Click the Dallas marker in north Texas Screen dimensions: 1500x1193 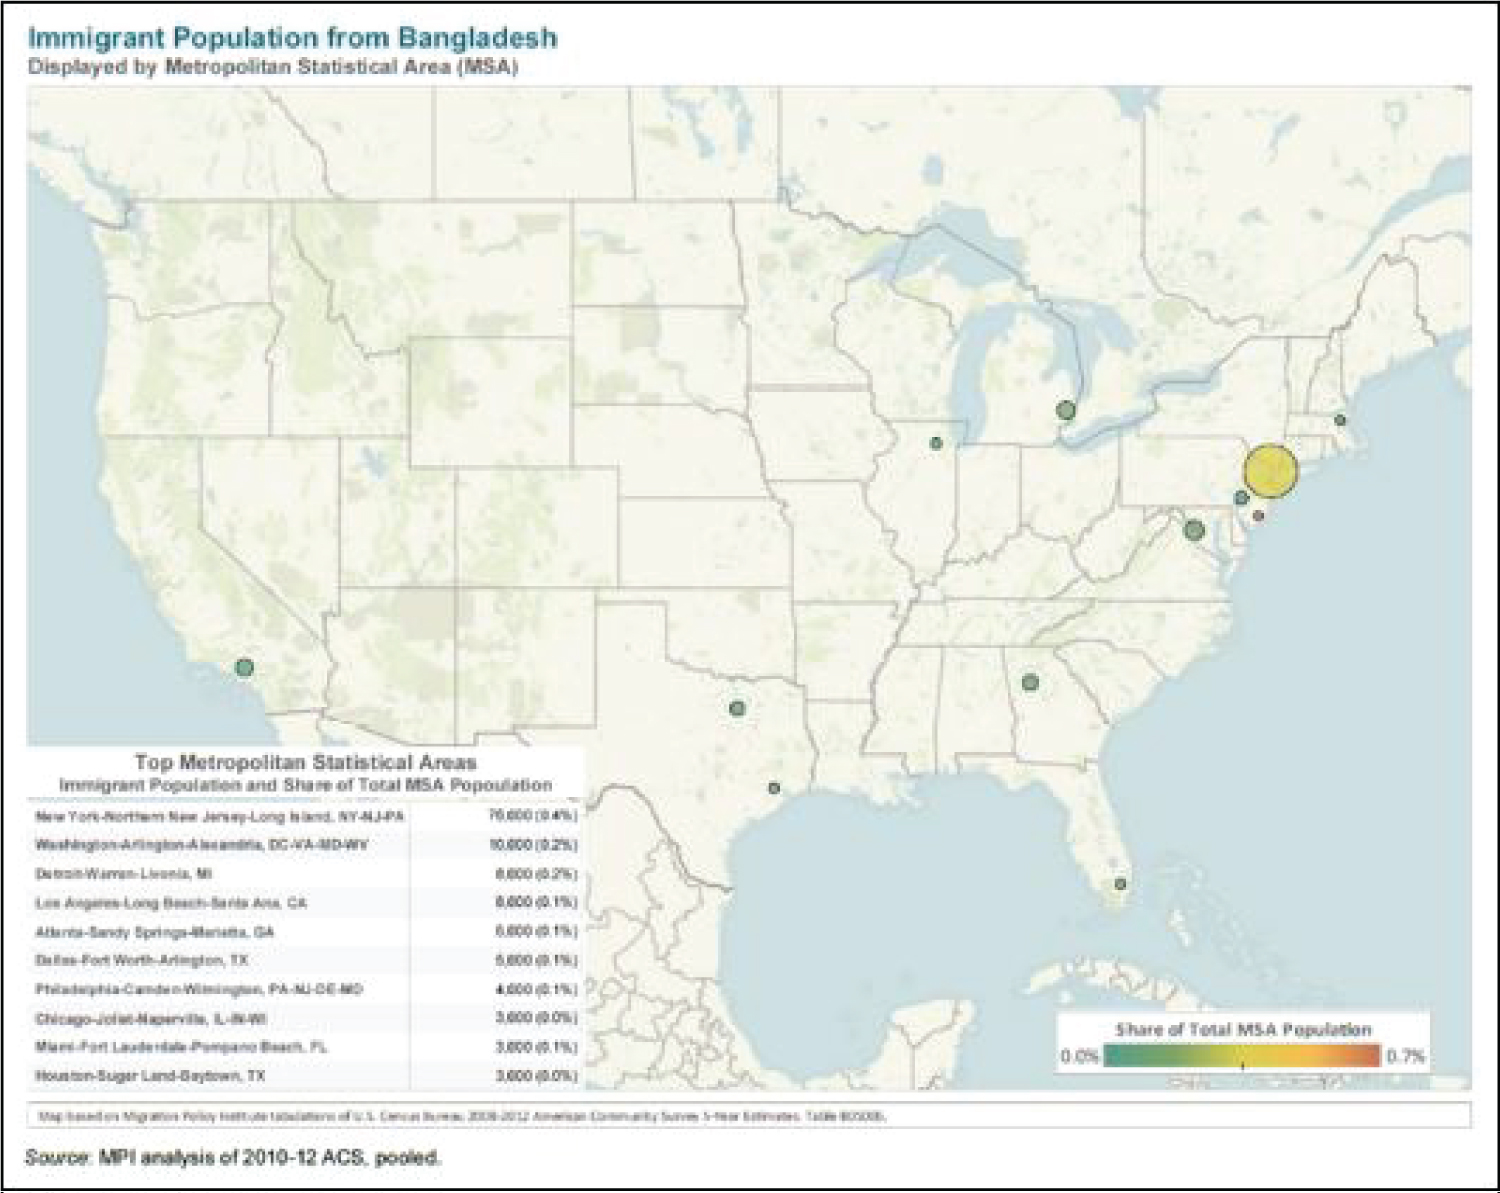pyautogui.click(x=737, y=708)
